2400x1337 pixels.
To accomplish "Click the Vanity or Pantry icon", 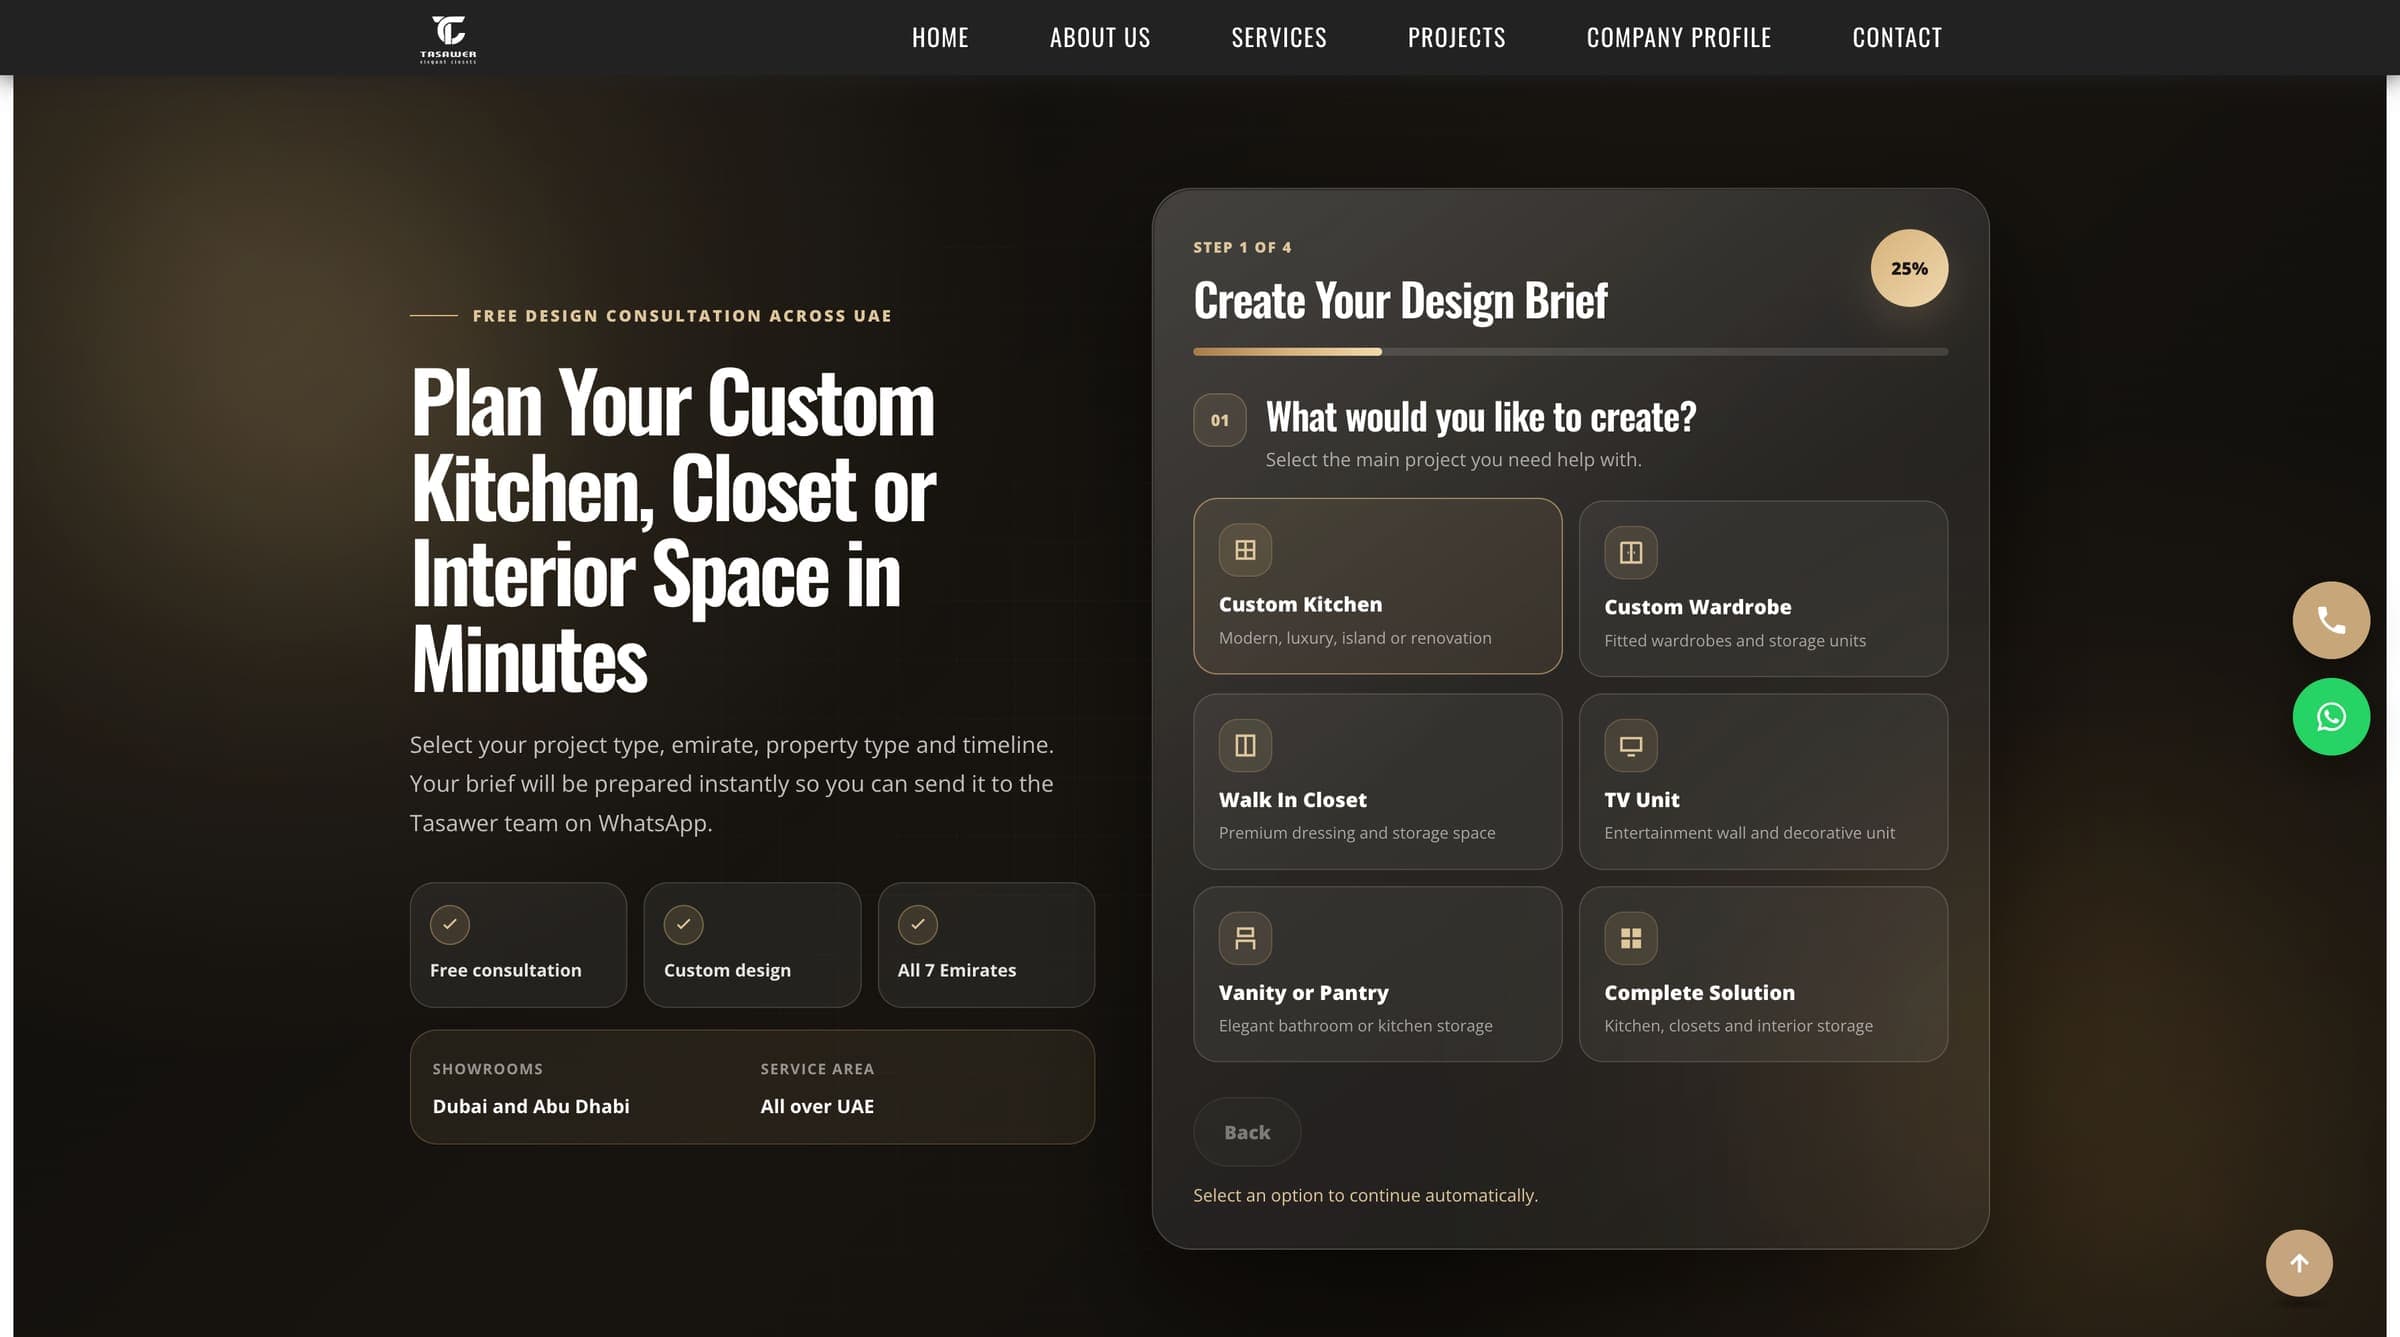I will pos(1245,938).
